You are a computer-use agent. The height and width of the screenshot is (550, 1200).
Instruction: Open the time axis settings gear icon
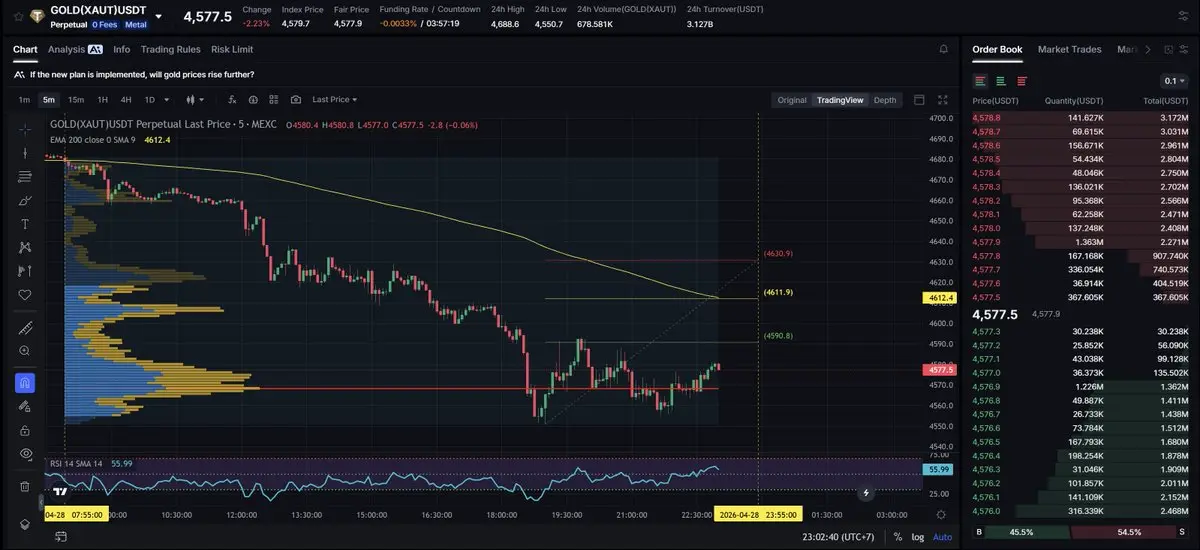tap(941, 514)
